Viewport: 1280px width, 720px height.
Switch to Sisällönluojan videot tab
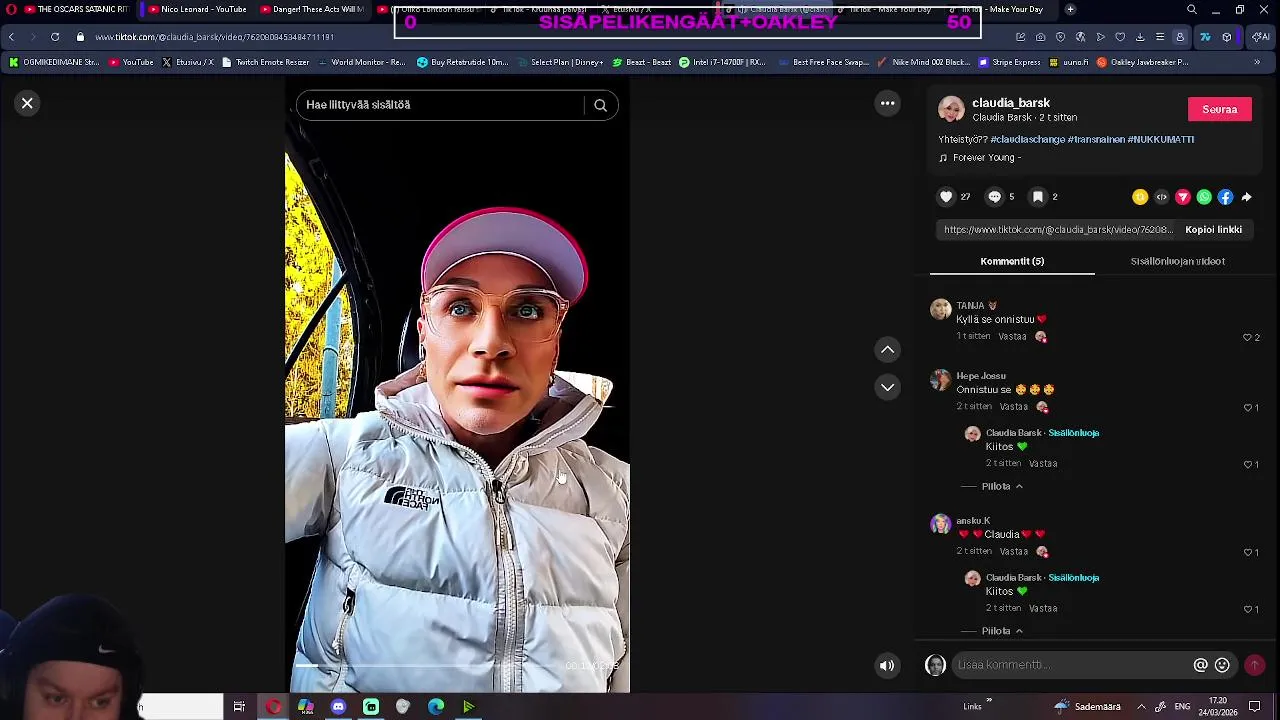1177,261
